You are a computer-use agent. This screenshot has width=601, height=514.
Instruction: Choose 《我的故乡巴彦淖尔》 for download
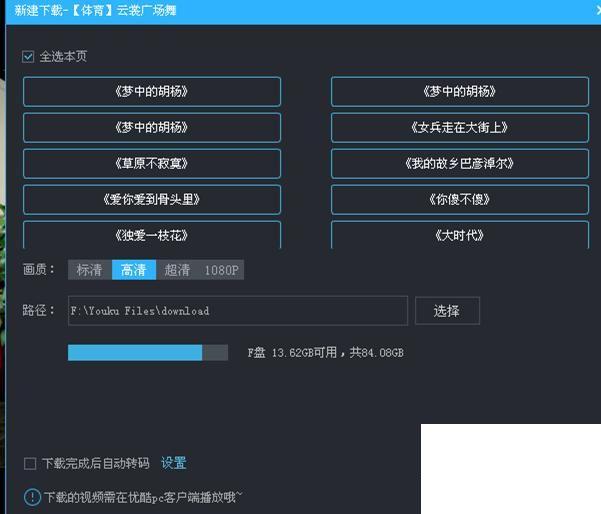[459, 163]
